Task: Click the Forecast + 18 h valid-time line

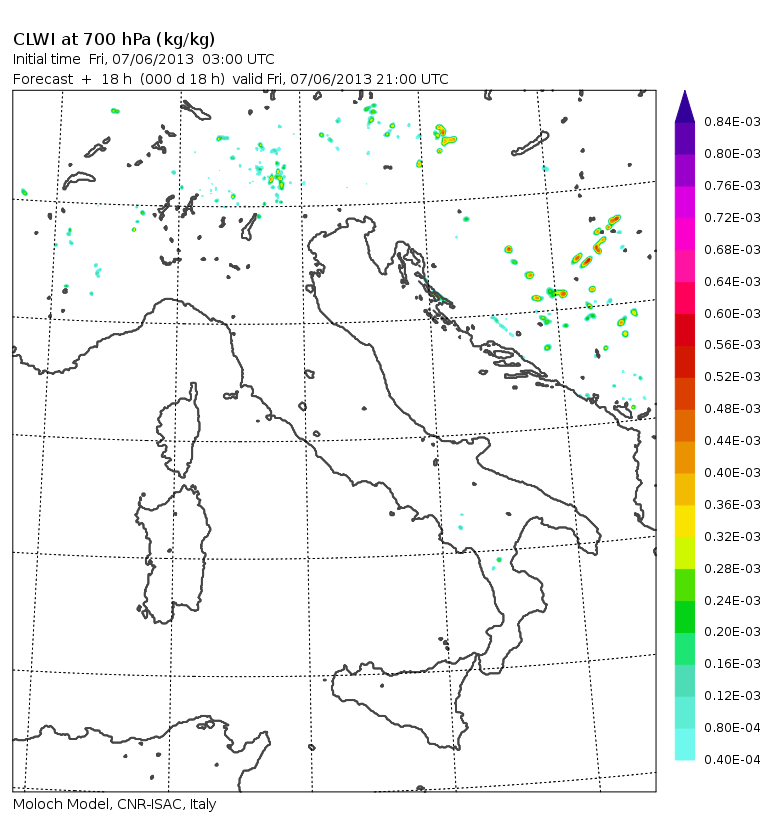Action: tap(230, 79)
